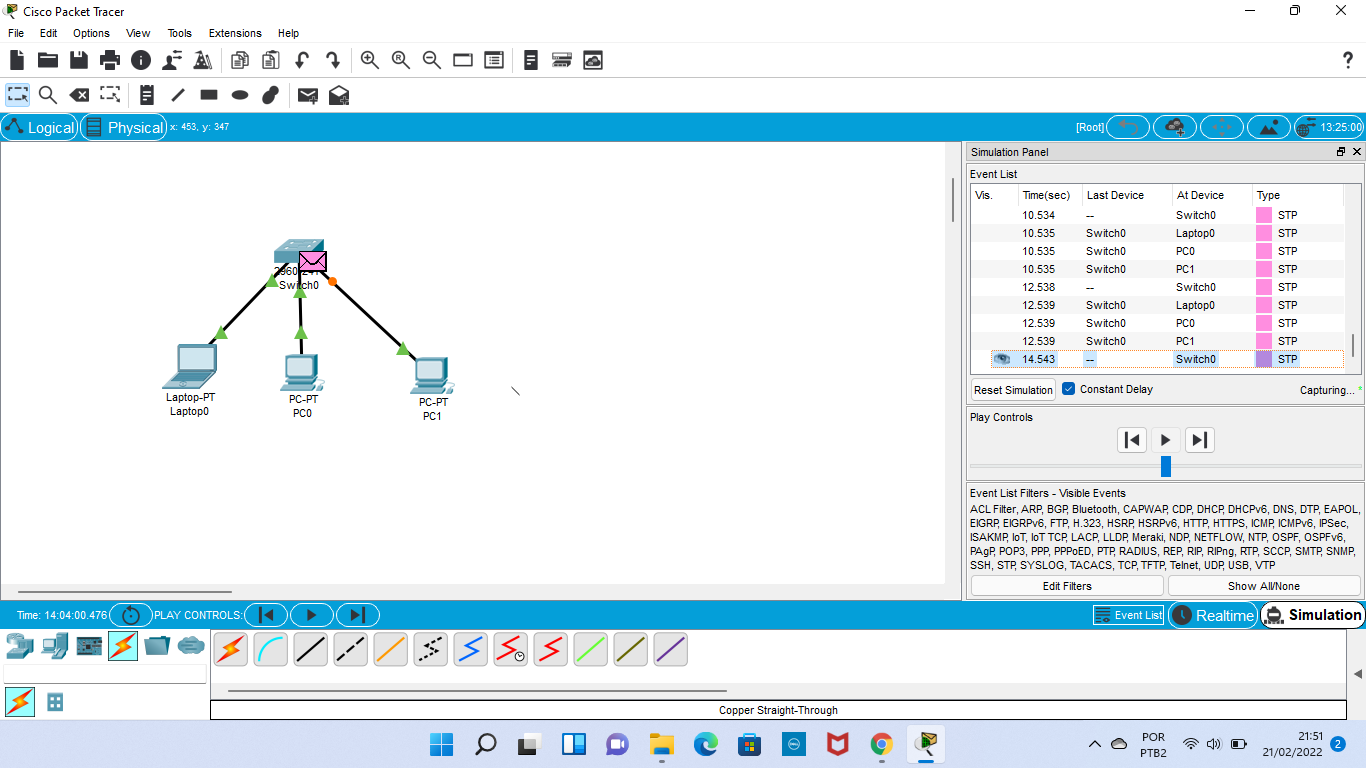Click the Paste toolbar icon

tap(270, 60)
